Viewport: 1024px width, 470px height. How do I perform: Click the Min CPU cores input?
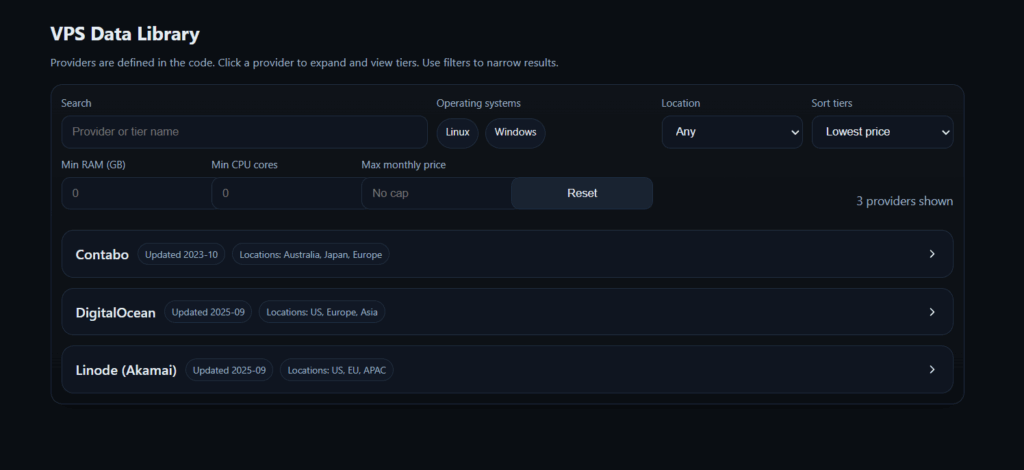tap(287, 193)
